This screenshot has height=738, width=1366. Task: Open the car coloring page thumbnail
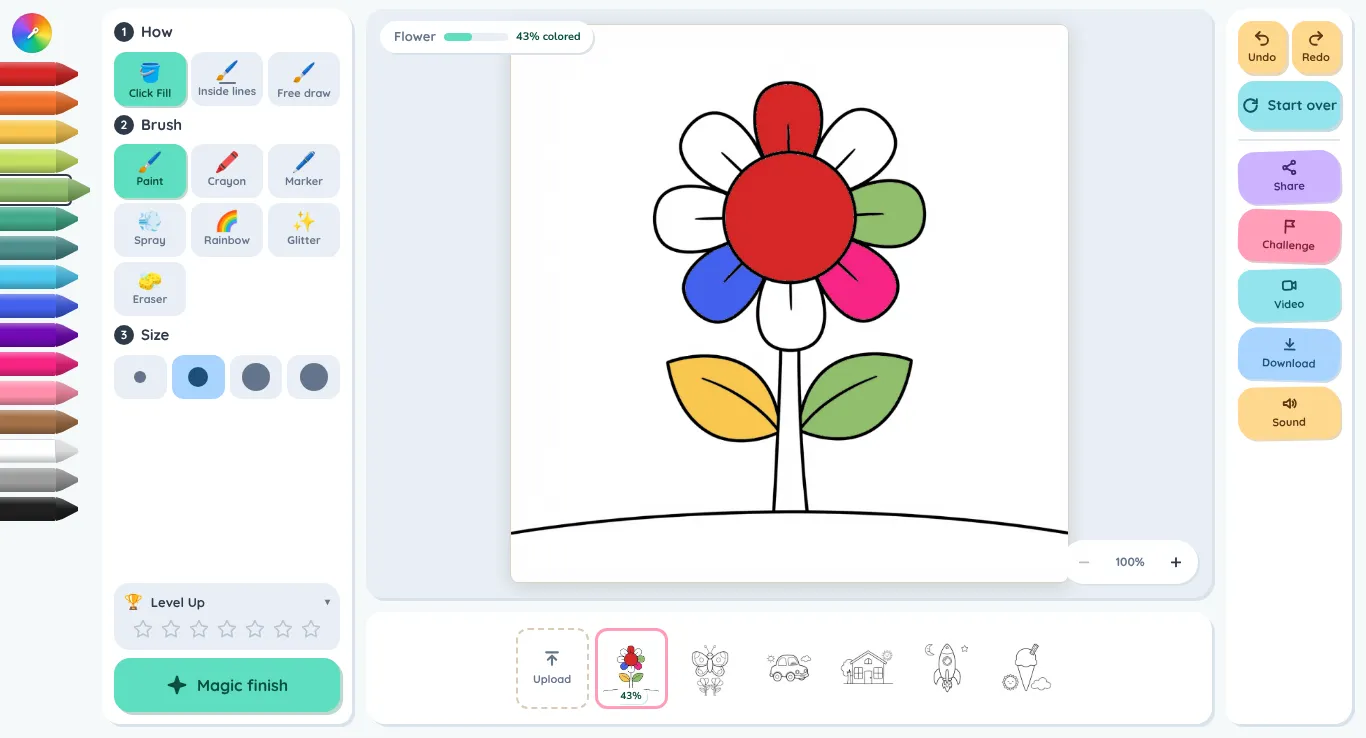tap(788, 668)
